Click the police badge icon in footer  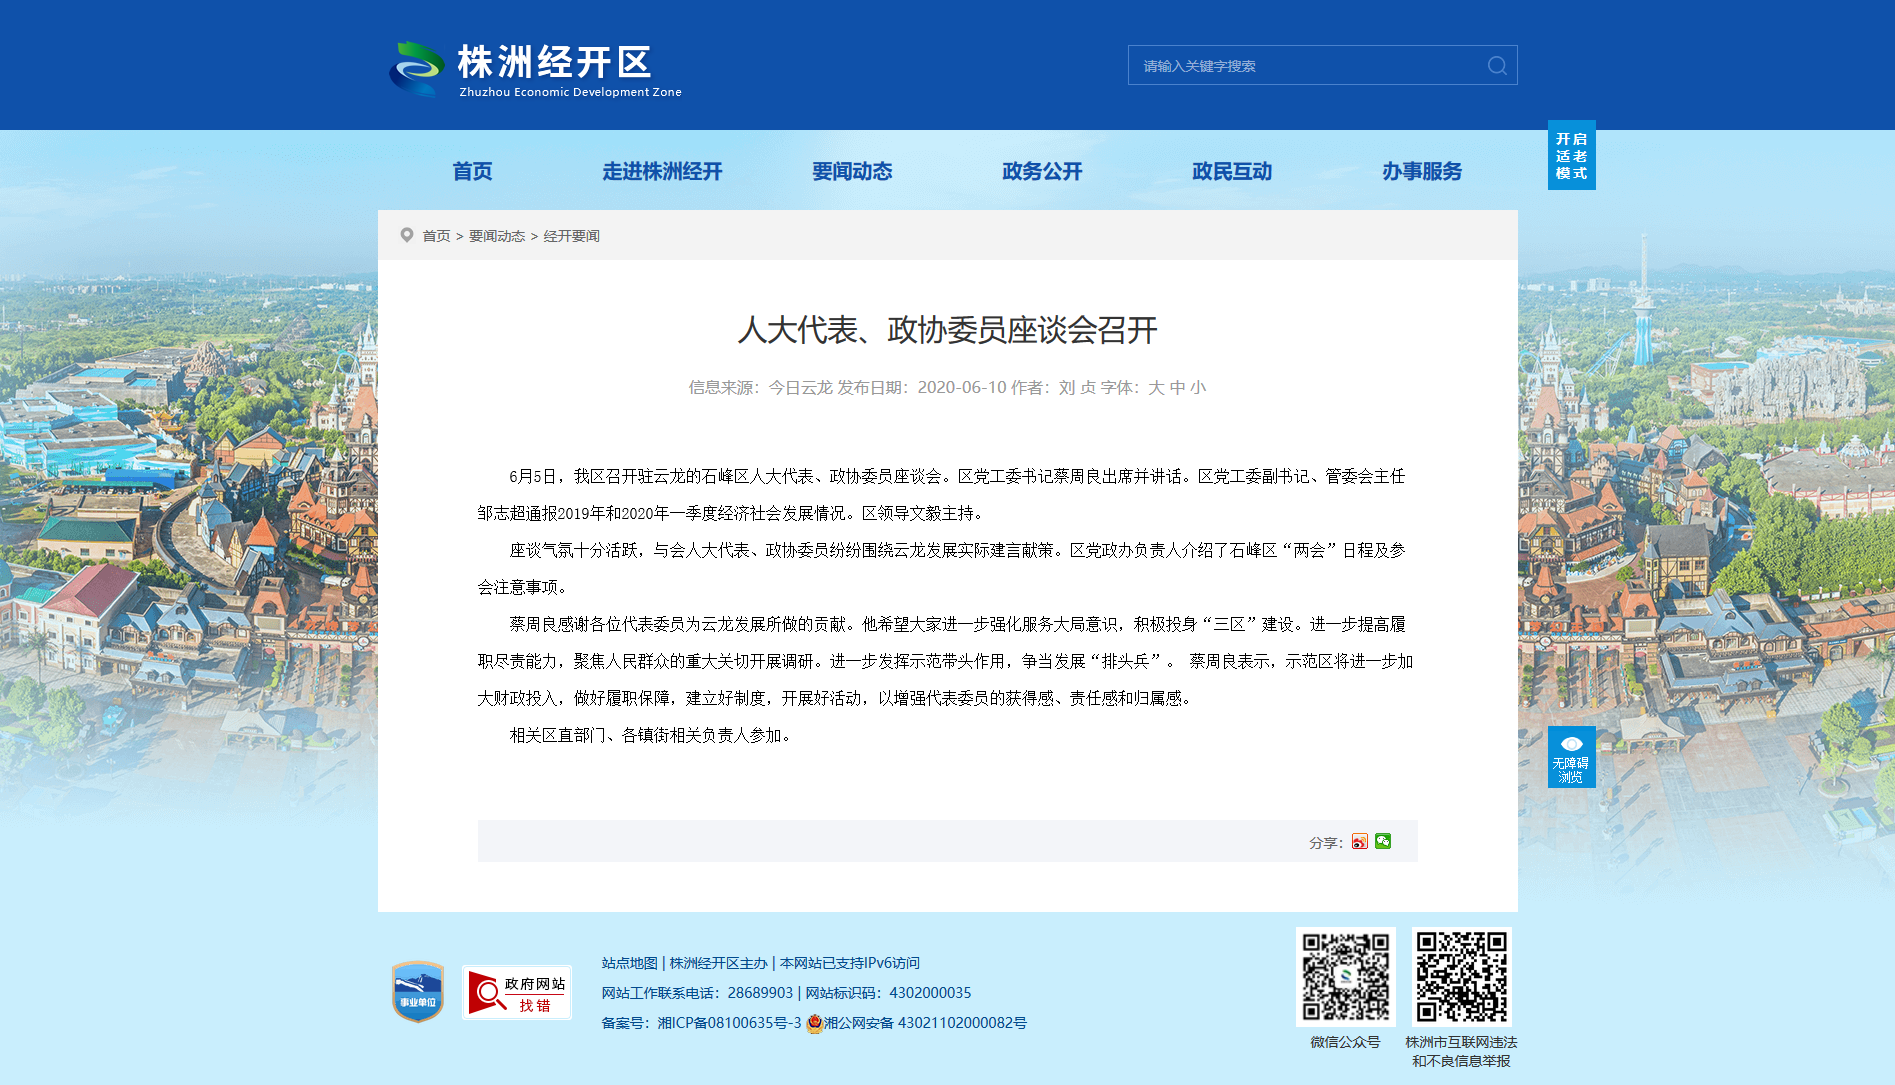814,1023
